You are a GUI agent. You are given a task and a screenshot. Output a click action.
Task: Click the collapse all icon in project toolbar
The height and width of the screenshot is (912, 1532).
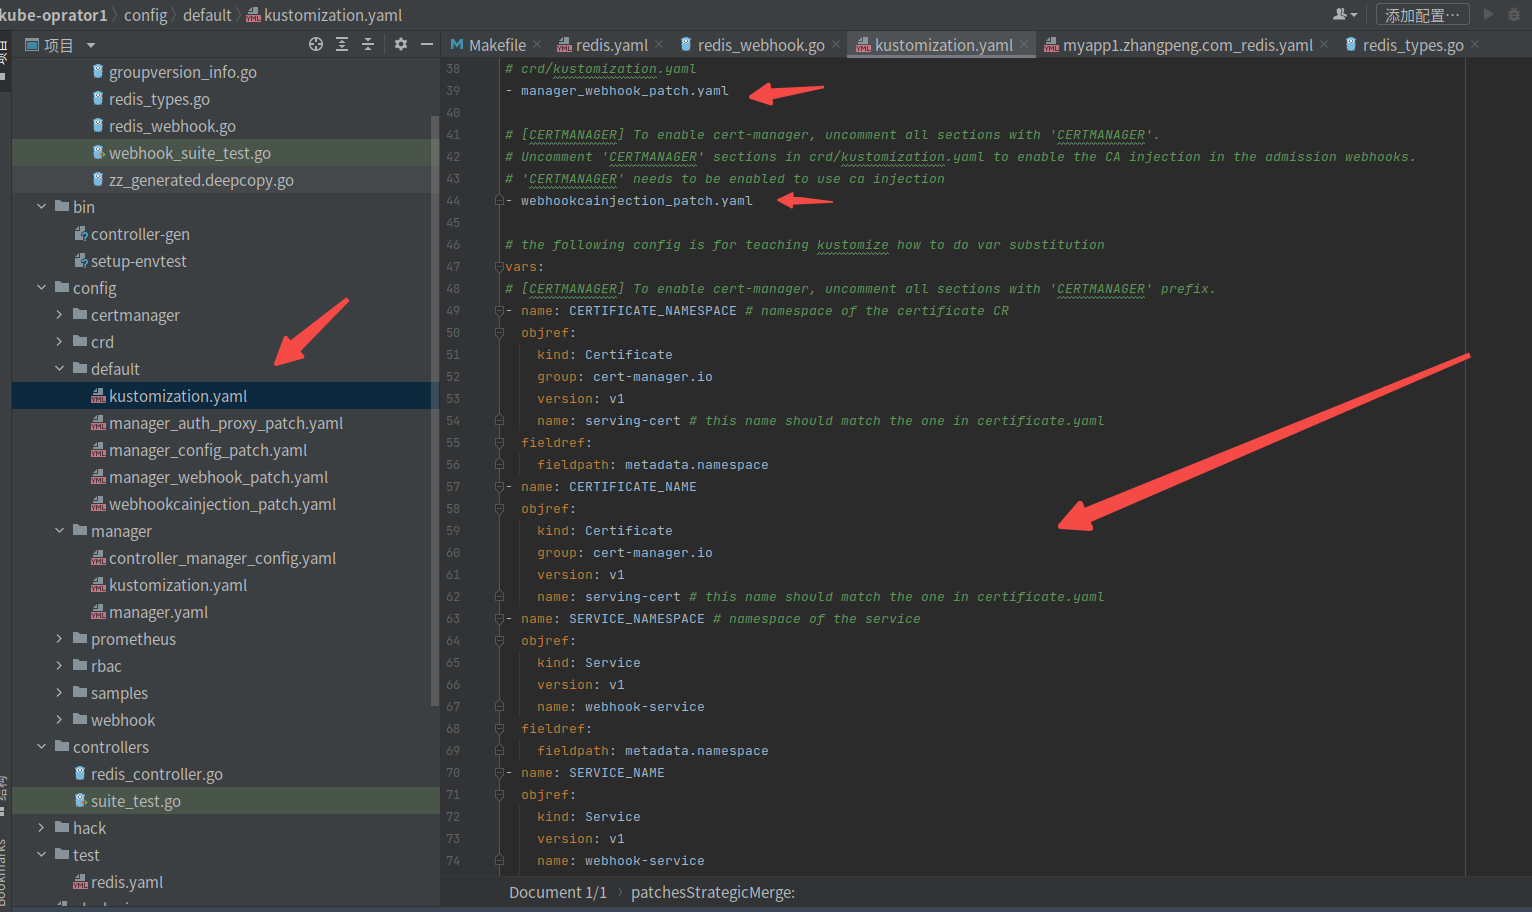point(368,44)
